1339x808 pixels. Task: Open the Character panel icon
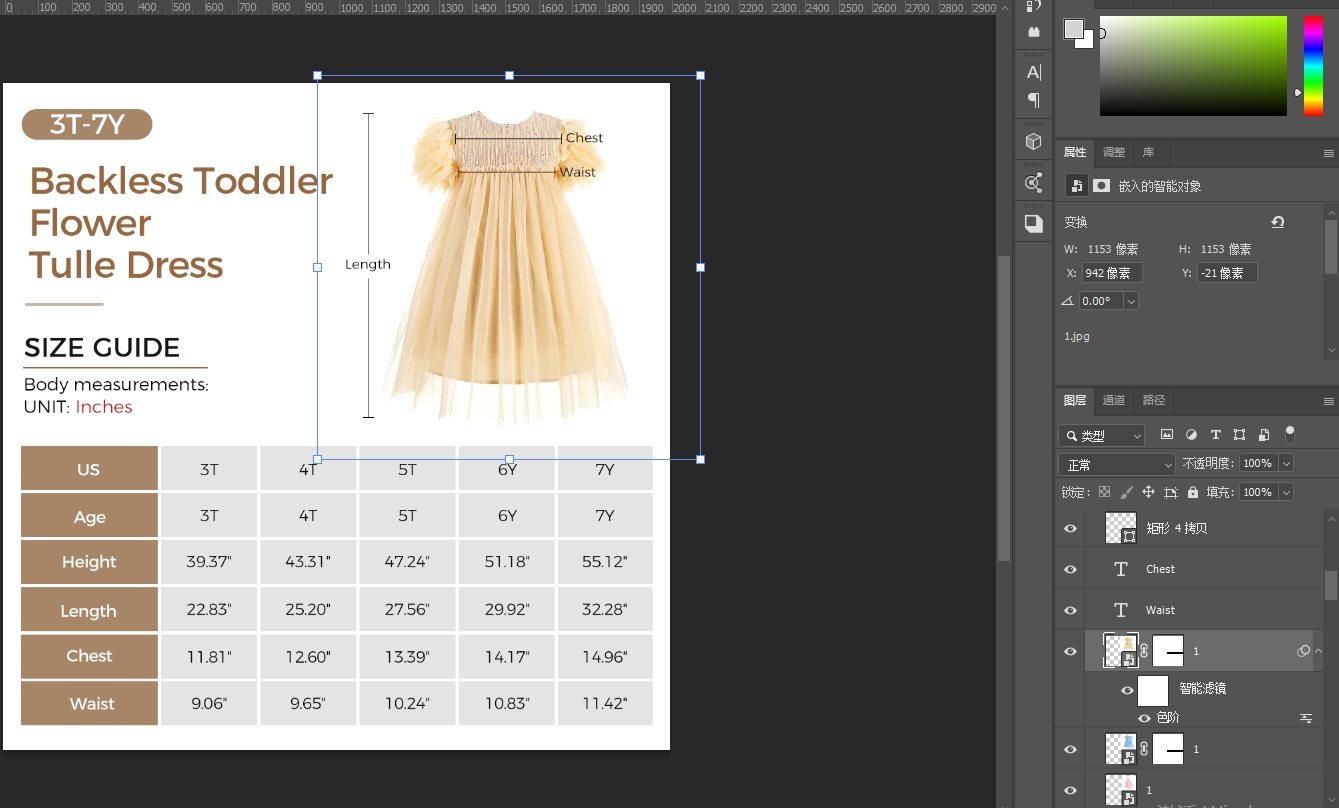pyautogui.click(x=1034, y=72)
